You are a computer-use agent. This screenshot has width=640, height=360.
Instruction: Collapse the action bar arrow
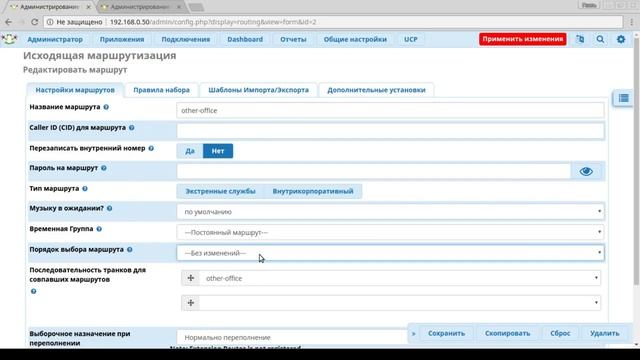(x=413, y=333)
